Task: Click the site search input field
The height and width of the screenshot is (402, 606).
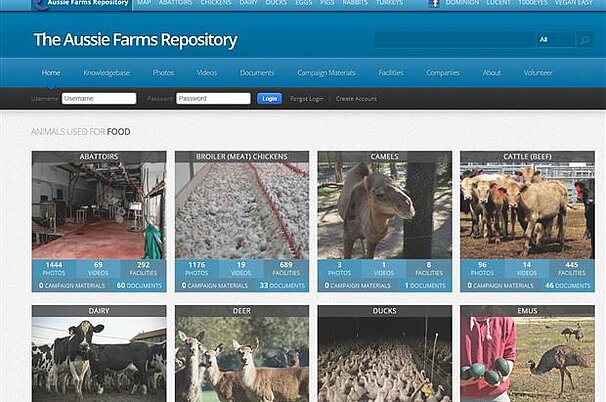Action: click(x=452, y=40)
